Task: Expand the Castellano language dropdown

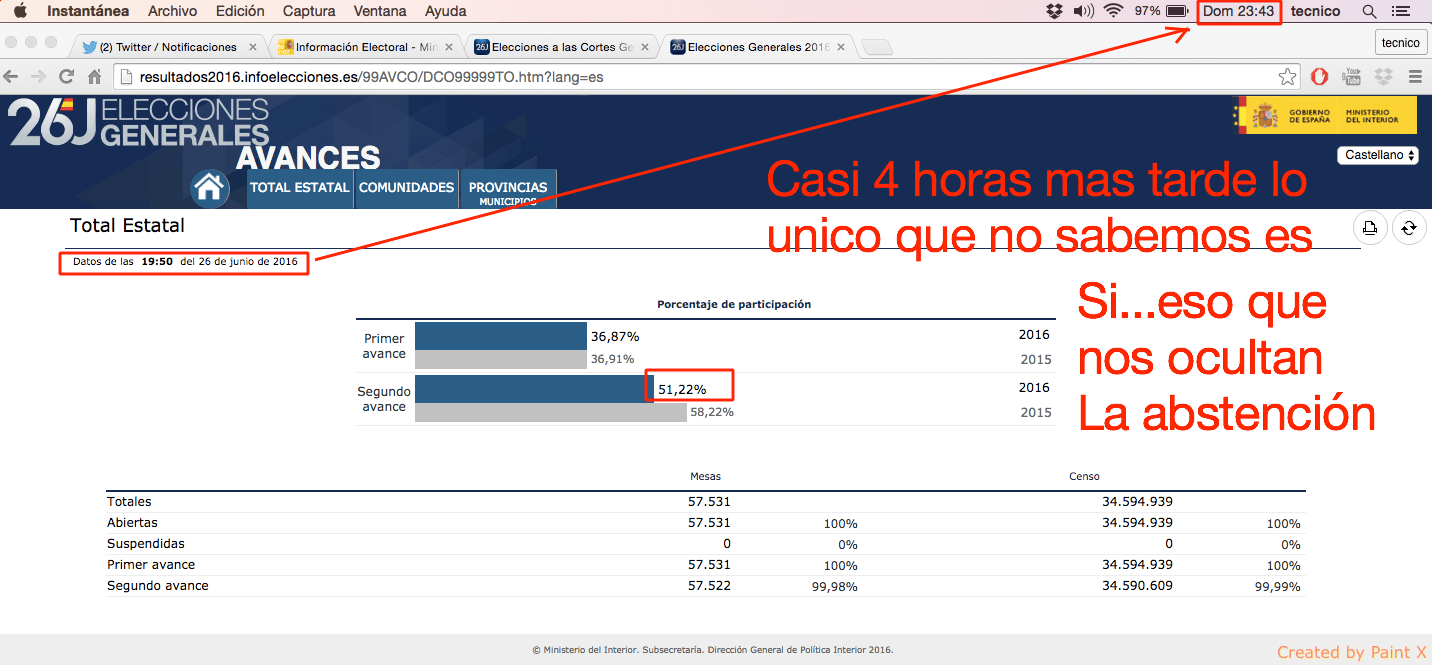Action: (1377, 156)
